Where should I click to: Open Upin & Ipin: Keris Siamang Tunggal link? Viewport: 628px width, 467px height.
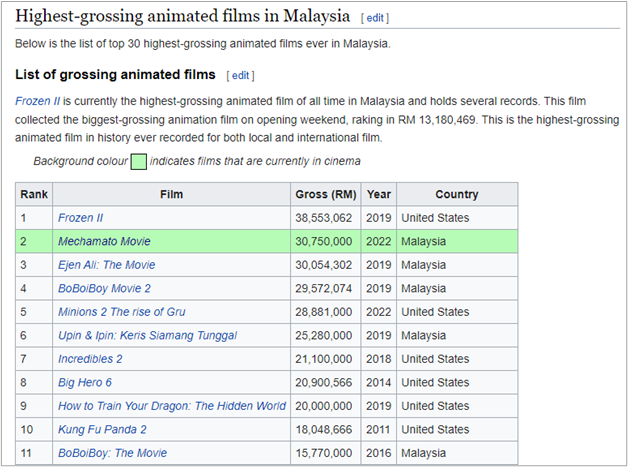[147, 336]
